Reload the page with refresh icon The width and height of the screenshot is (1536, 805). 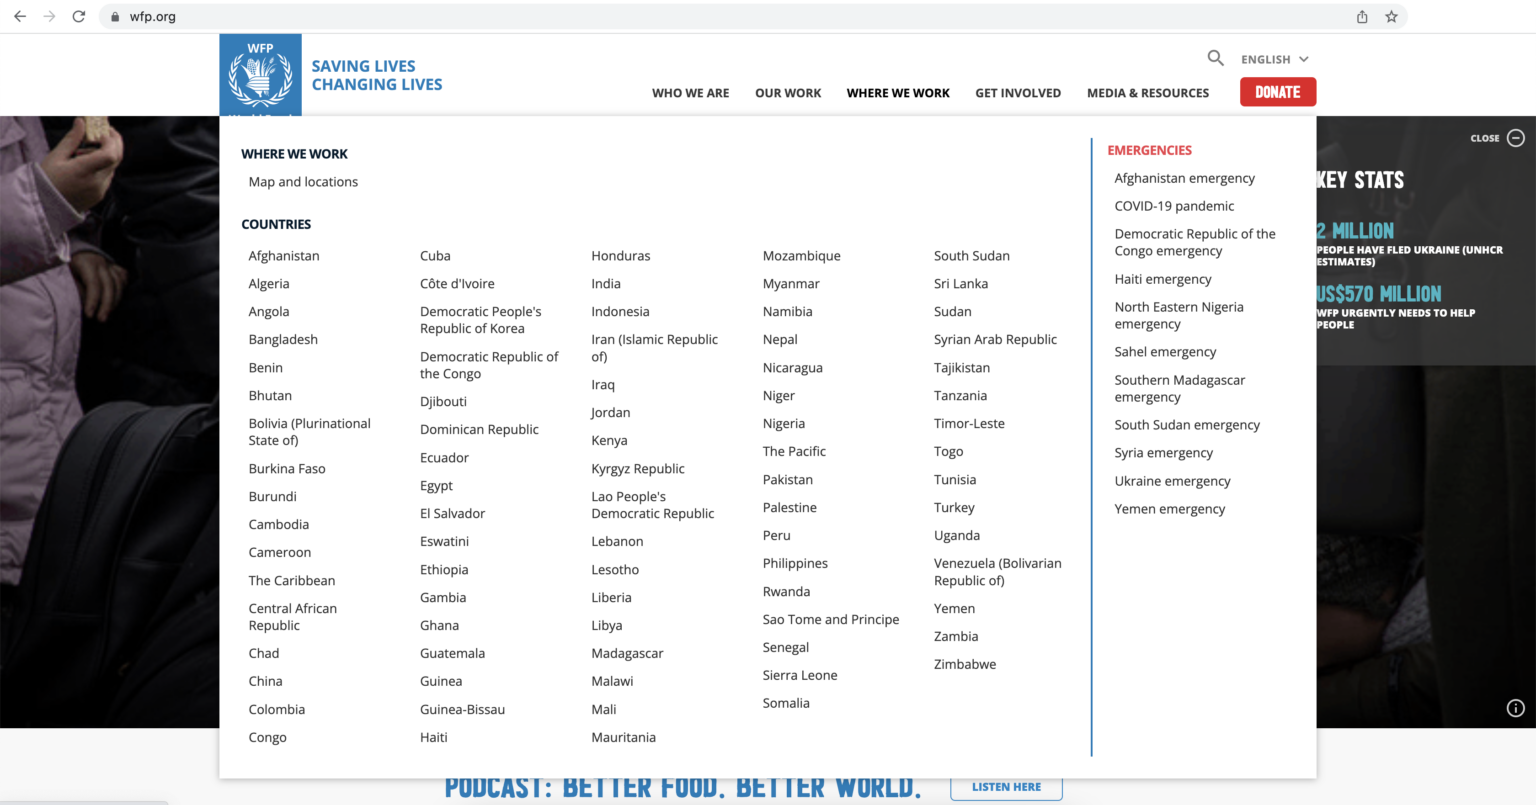tap(79, 17)
